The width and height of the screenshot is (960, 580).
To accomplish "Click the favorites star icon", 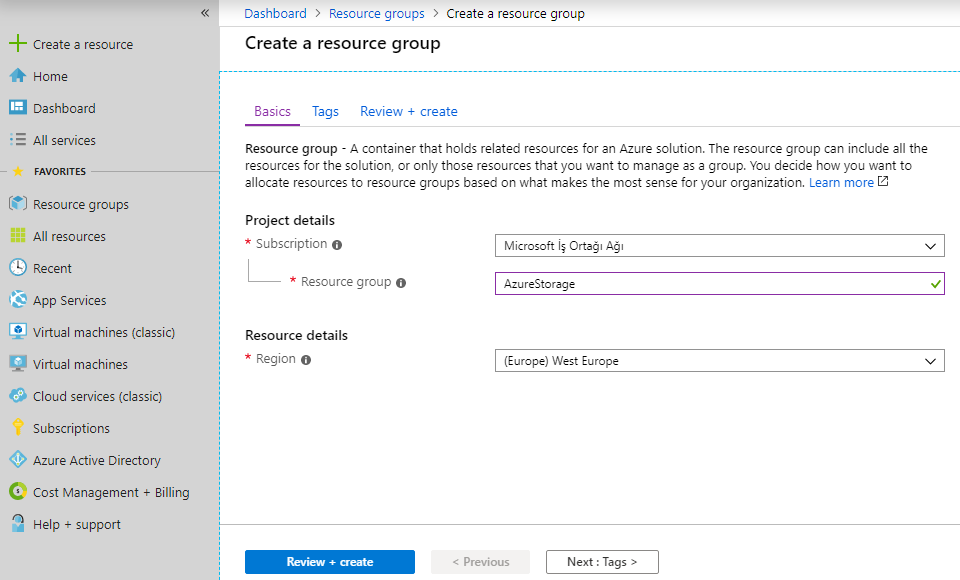I will (x=18, y=171).
